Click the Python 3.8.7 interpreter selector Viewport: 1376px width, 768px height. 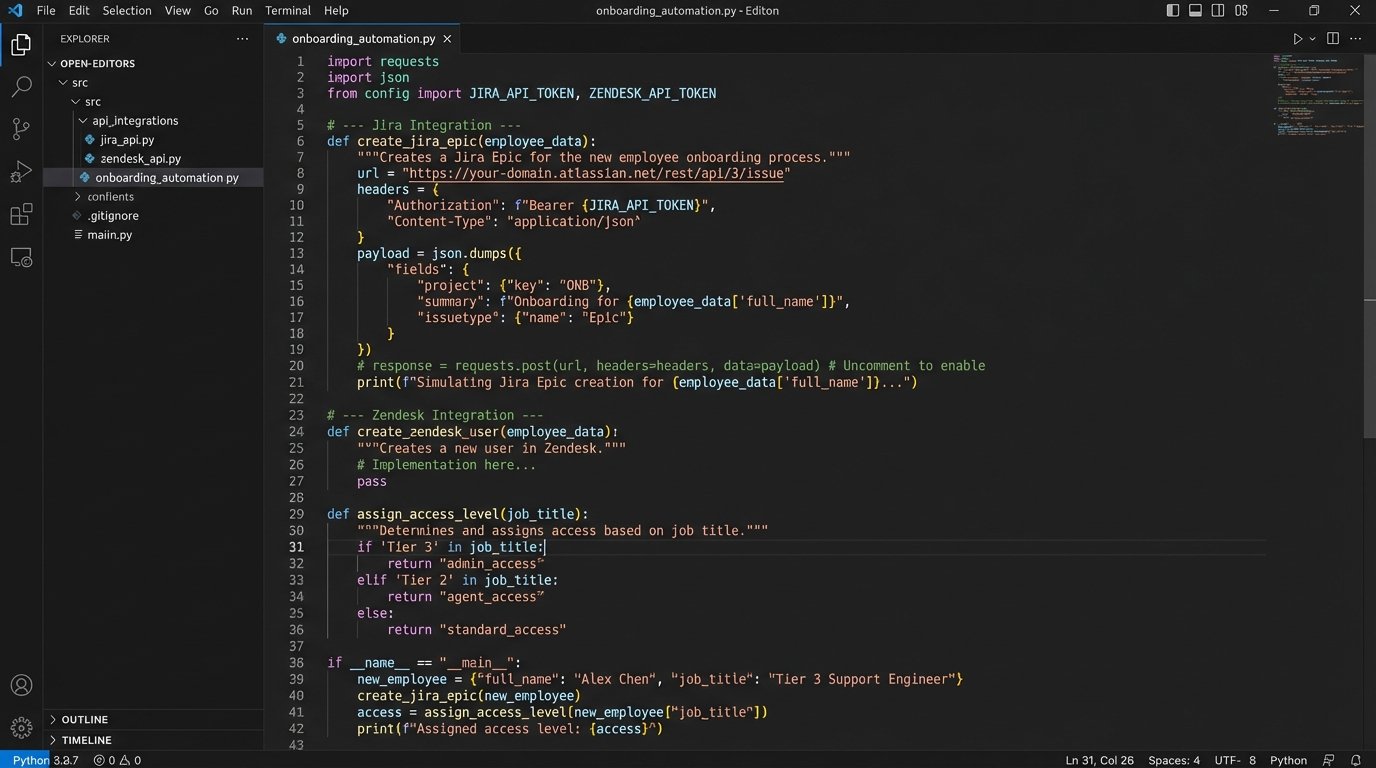tap(45, 760)
